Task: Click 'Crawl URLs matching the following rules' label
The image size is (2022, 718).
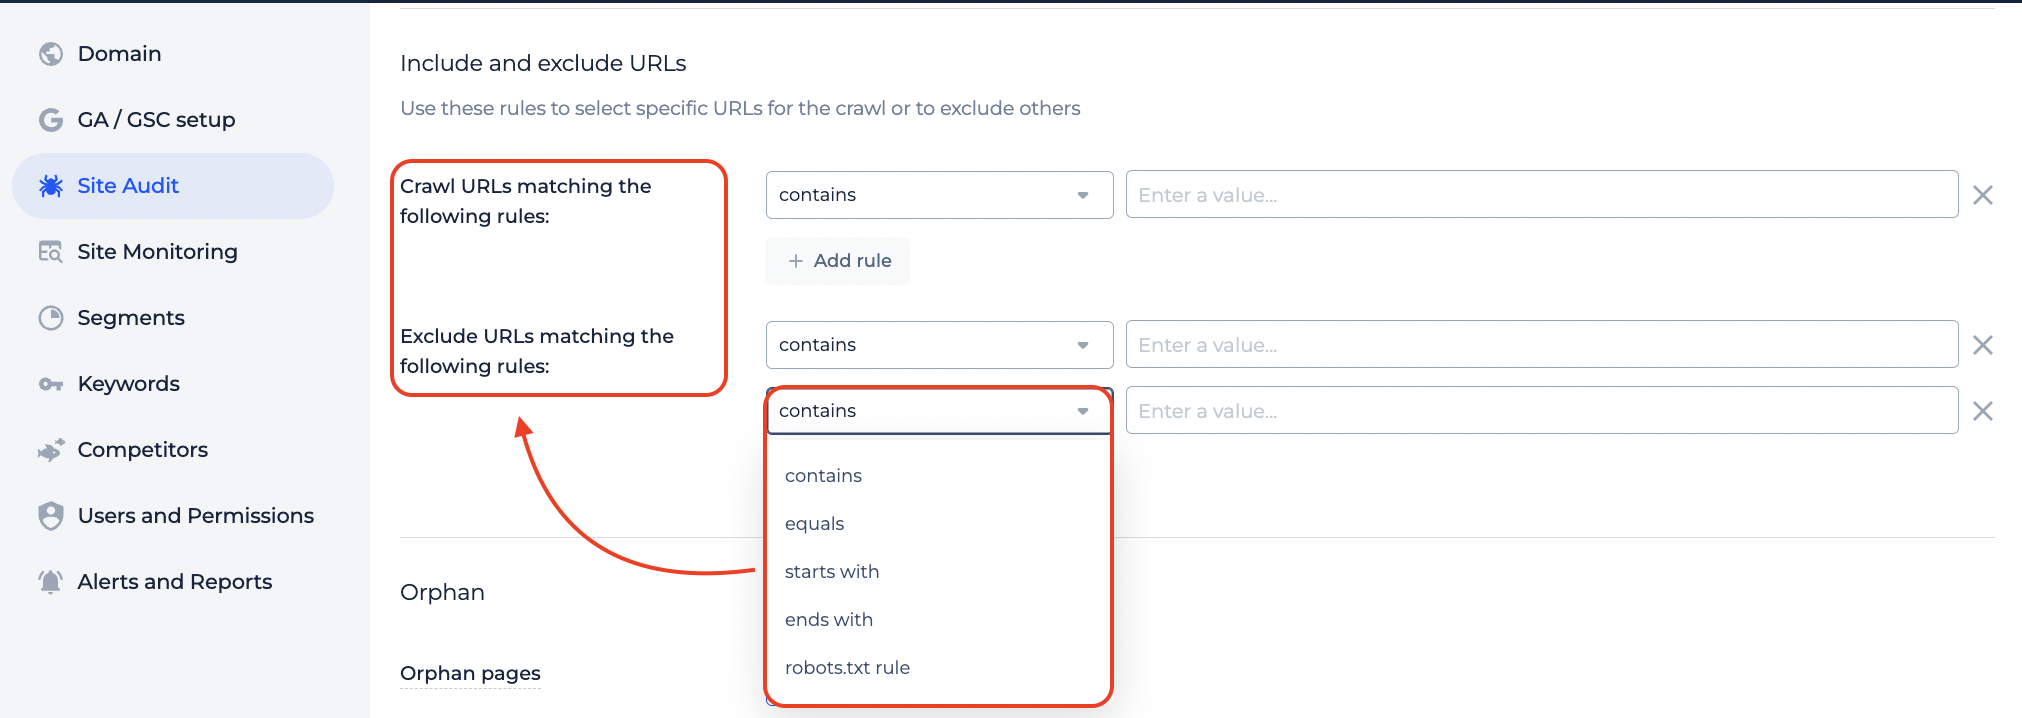Action: pos(526,201)
